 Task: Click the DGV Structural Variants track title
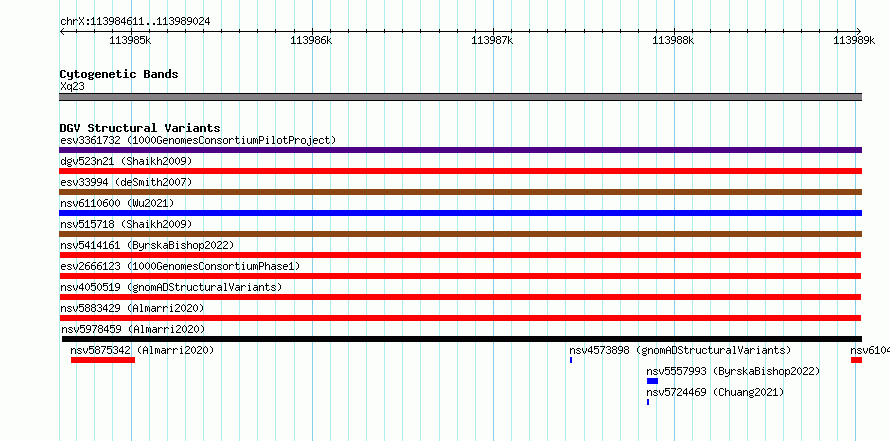[140, 128]
